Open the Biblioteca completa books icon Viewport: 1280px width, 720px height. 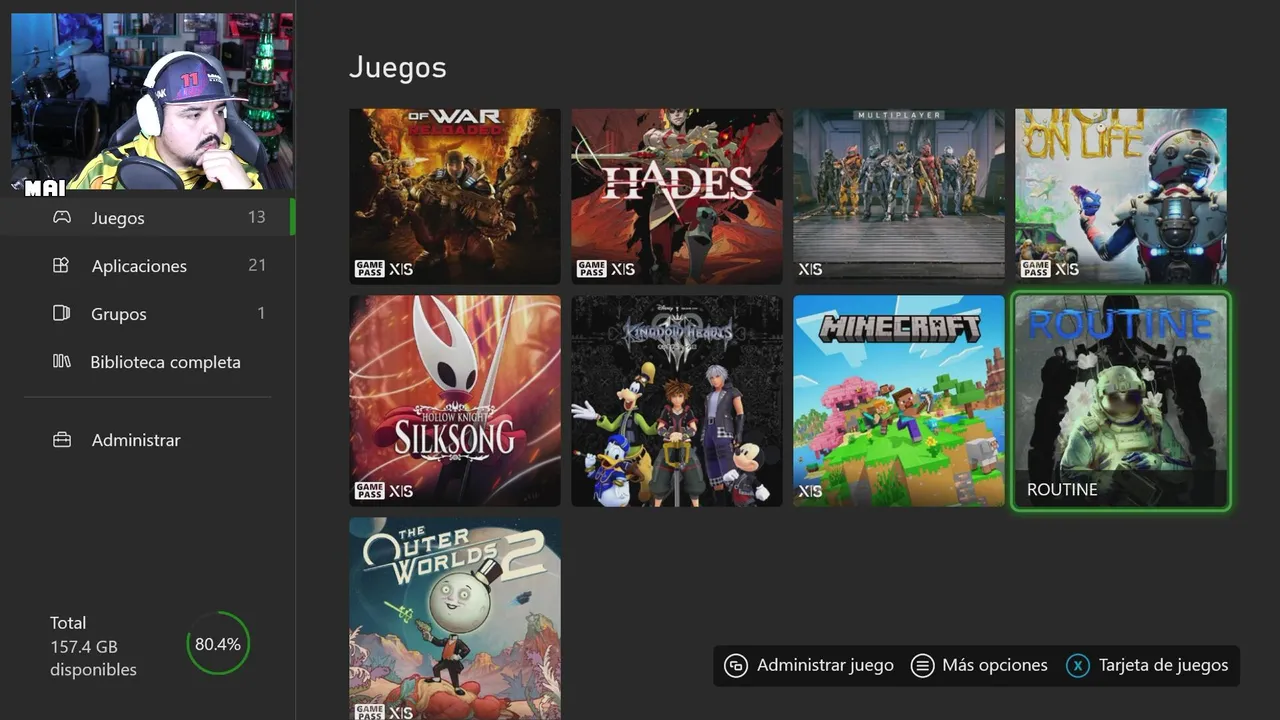click(62, 361)
